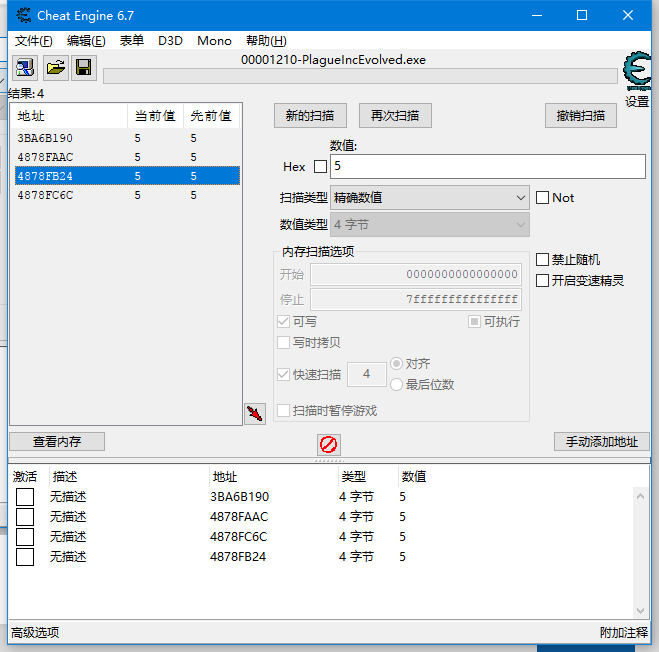Viewport: 659px width, 652px height.
Task: Click 4 字节 type of 3BA6B190 entry
Action: [x=356, y=497]
